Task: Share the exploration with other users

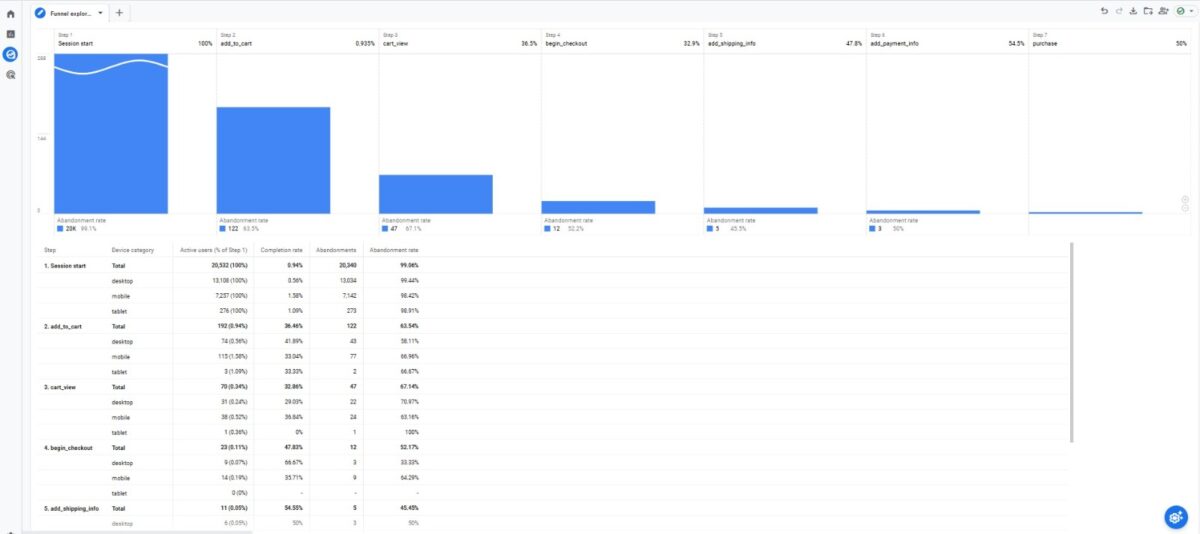Action: pyautogui.click(x=1163, y=11)
